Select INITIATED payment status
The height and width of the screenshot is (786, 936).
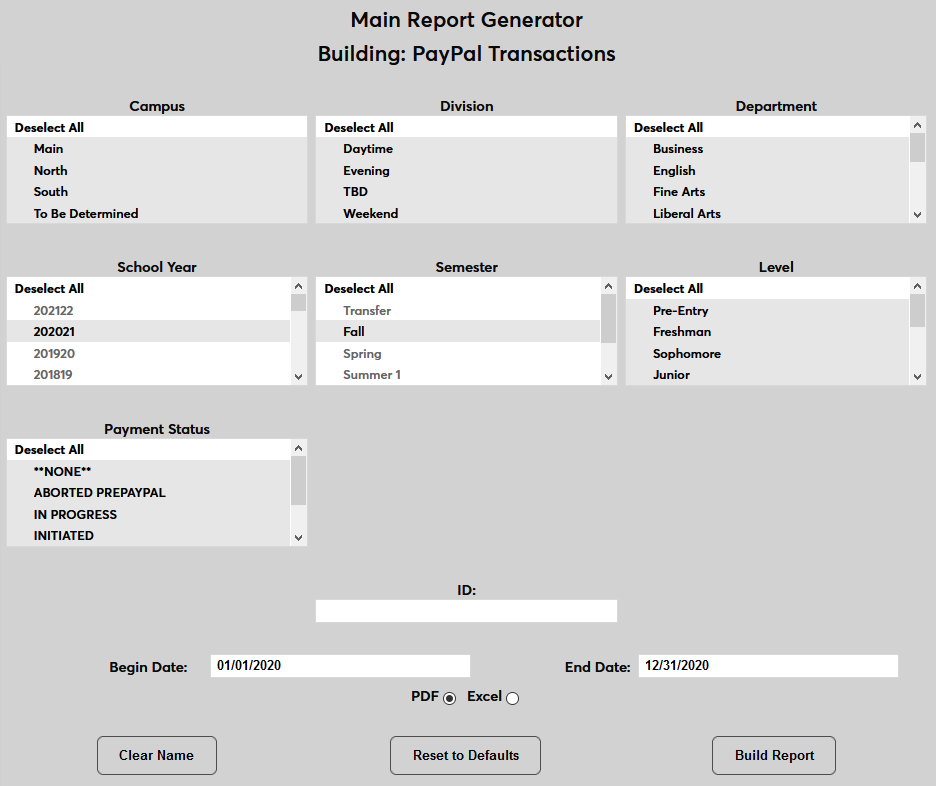click(x=149, y=535)
